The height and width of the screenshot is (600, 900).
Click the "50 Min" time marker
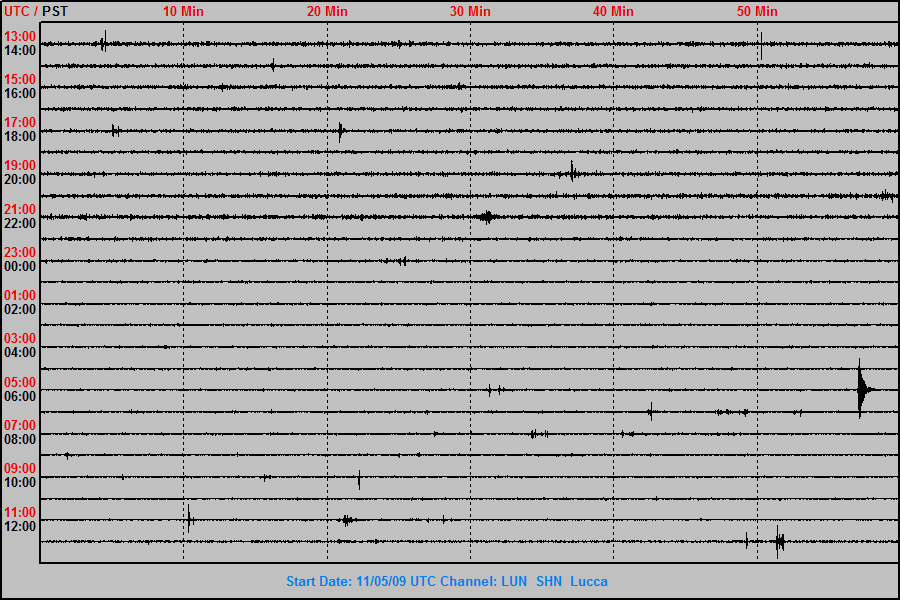click(x=757, y=11)
